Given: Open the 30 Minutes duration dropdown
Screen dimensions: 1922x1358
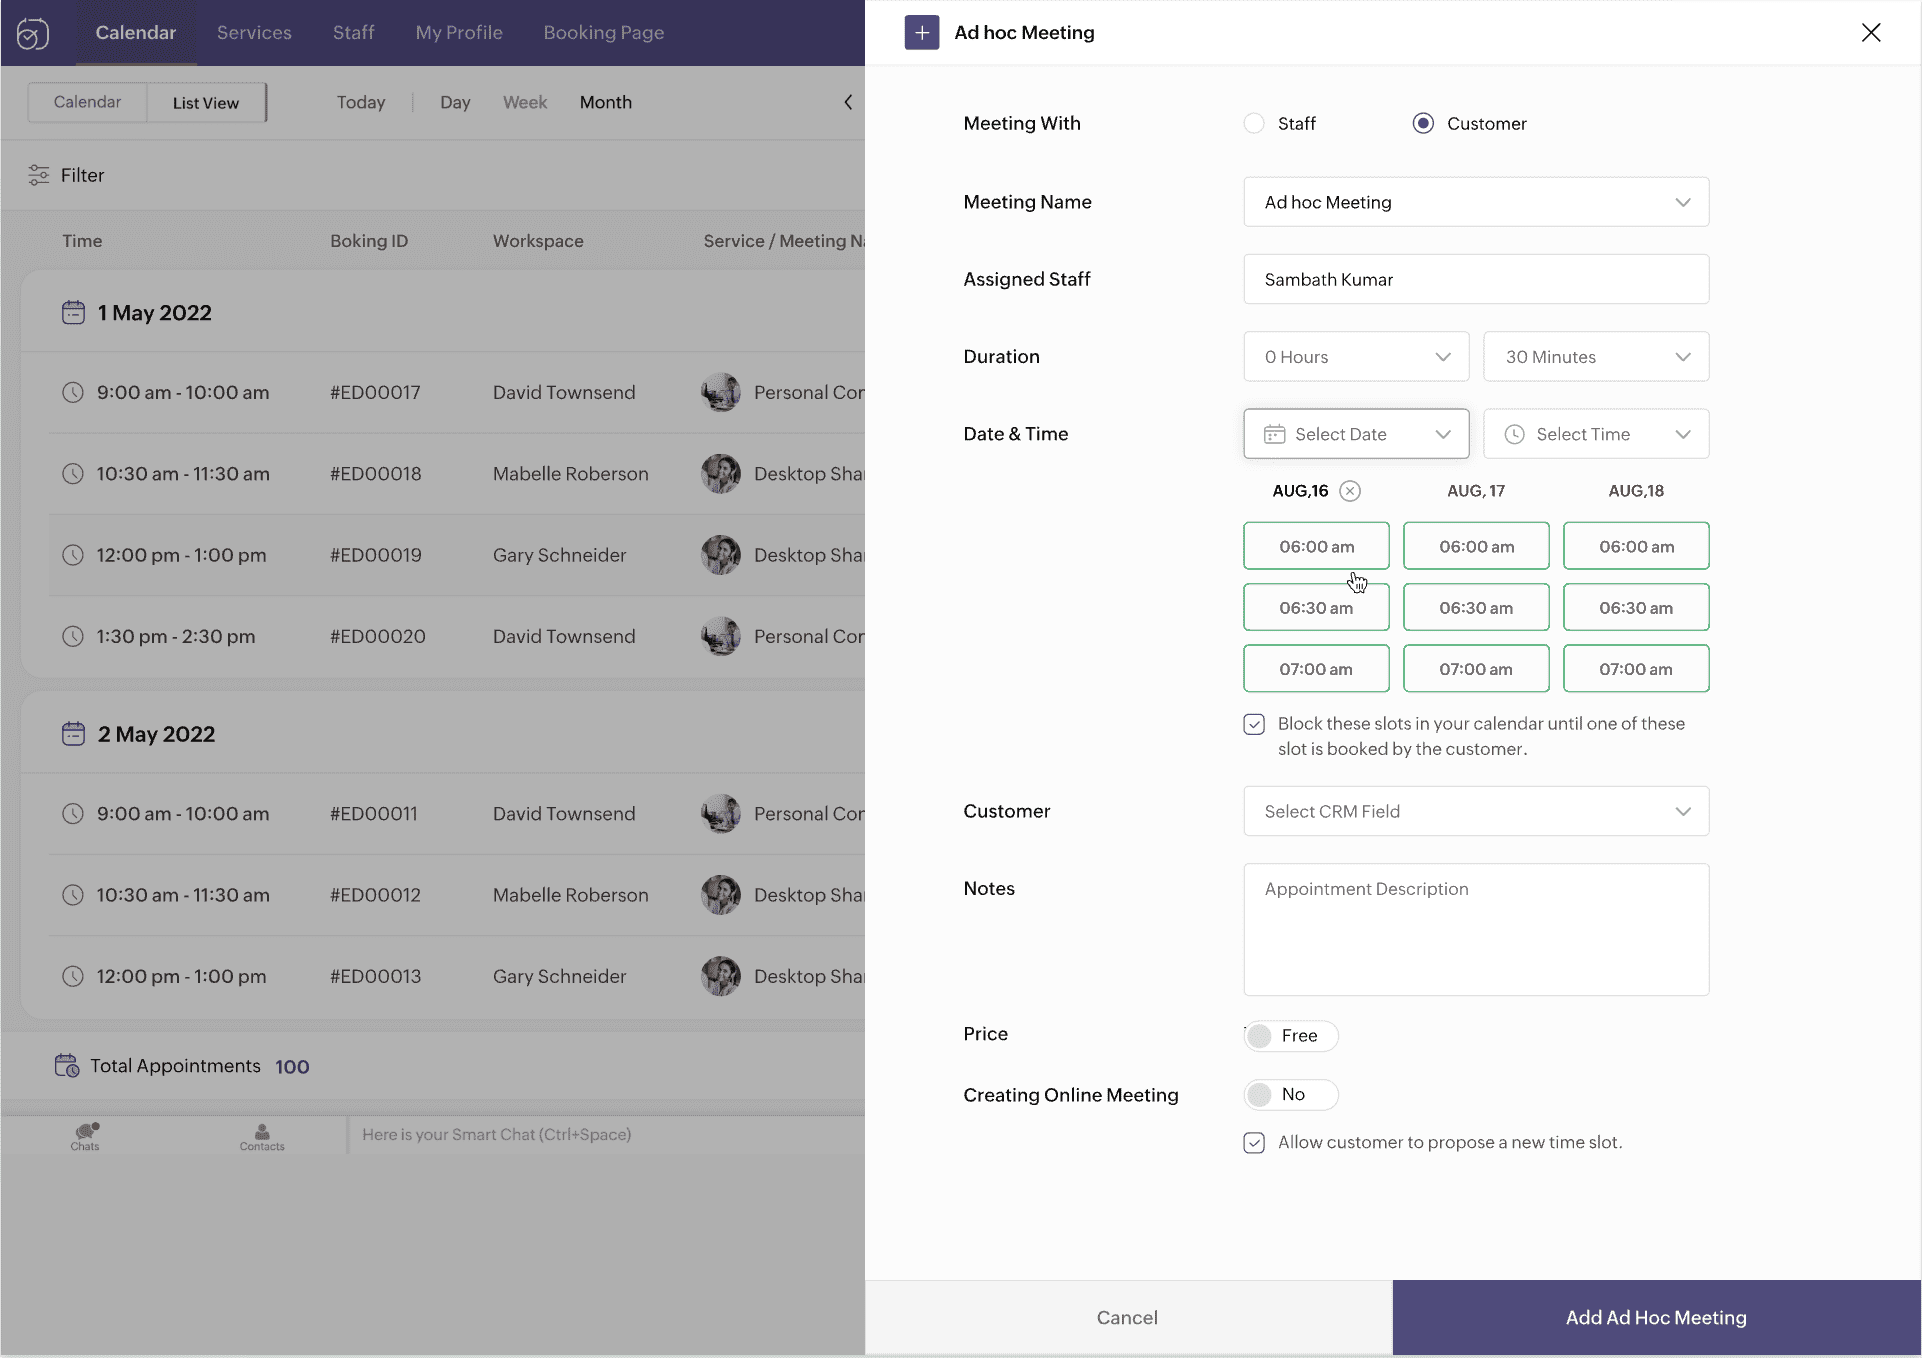Looking at the screenshot, I should tap(1596, 357).
